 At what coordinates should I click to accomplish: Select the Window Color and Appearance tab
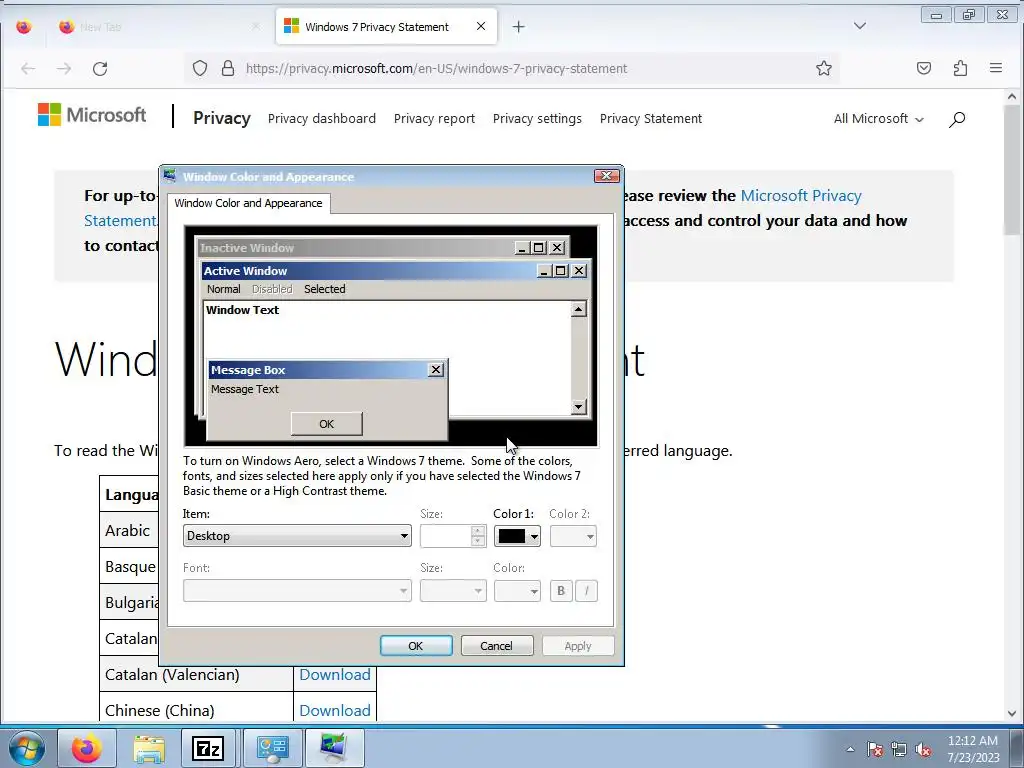(x=248, y=203)
